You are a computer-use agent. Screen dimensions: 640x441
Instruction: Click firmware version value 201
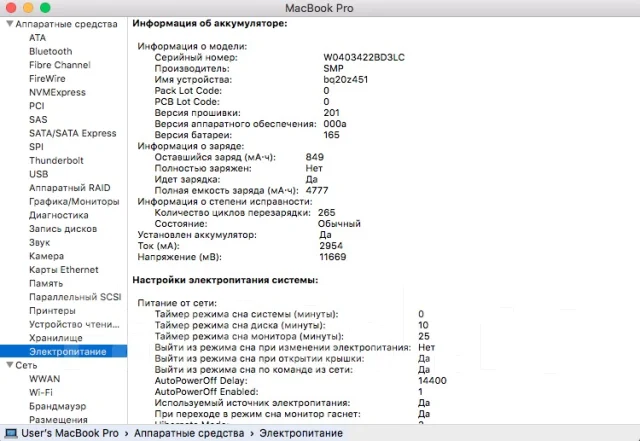click(331, 113)
